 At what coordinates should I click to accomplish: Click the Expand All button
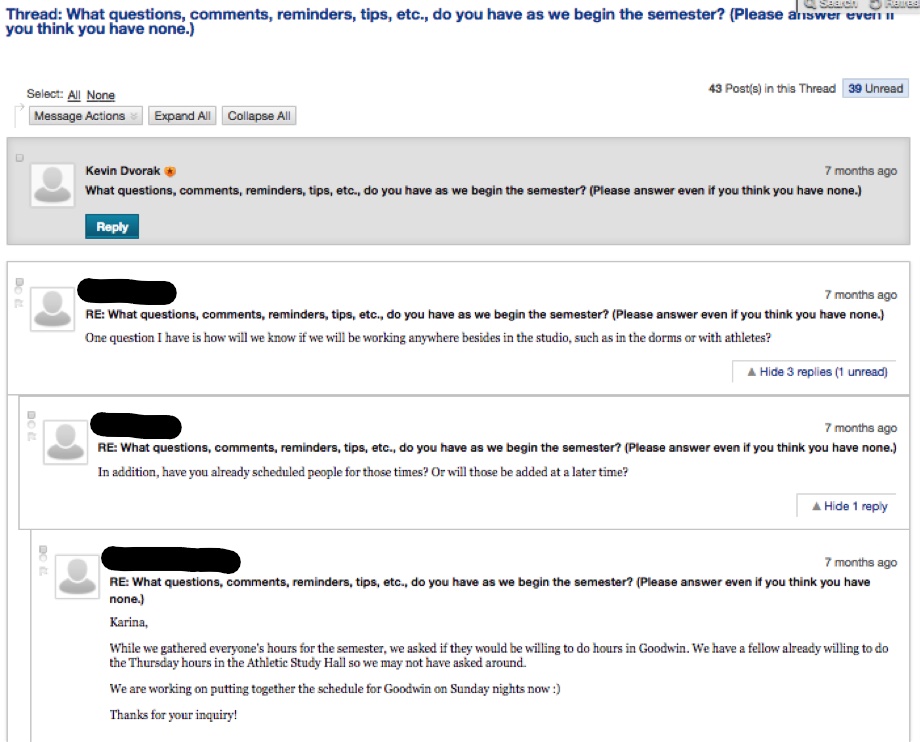[x=181, y=115]
